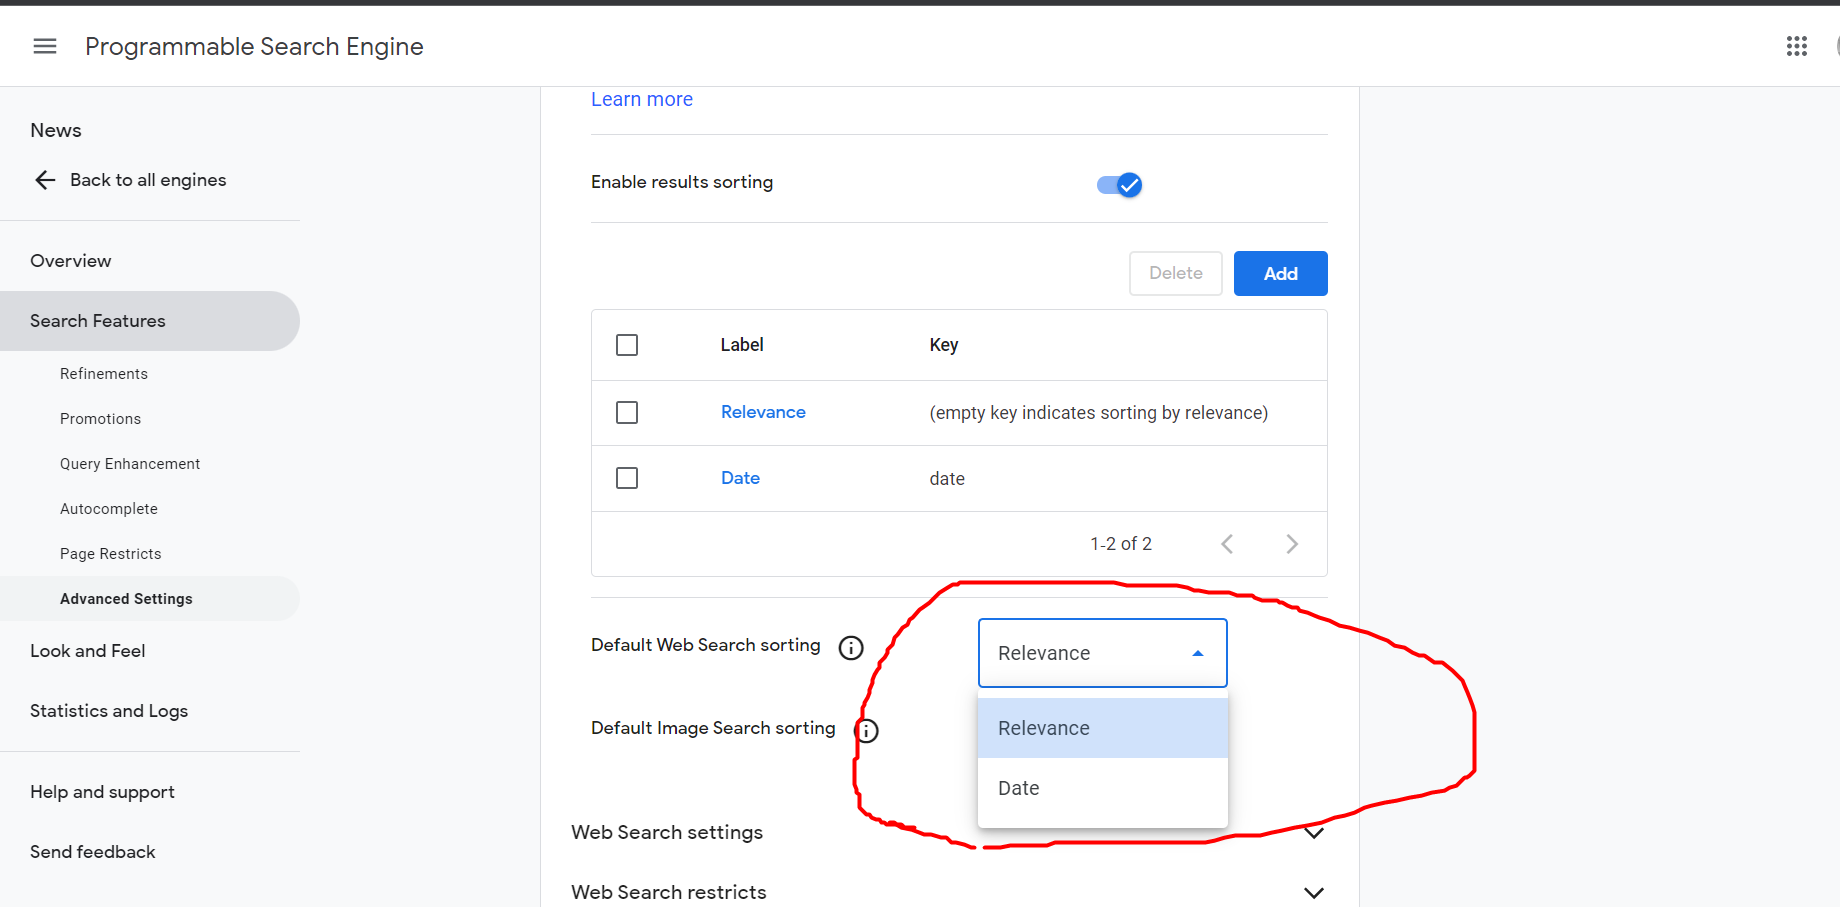Click the Add button

pos(1281,274)
